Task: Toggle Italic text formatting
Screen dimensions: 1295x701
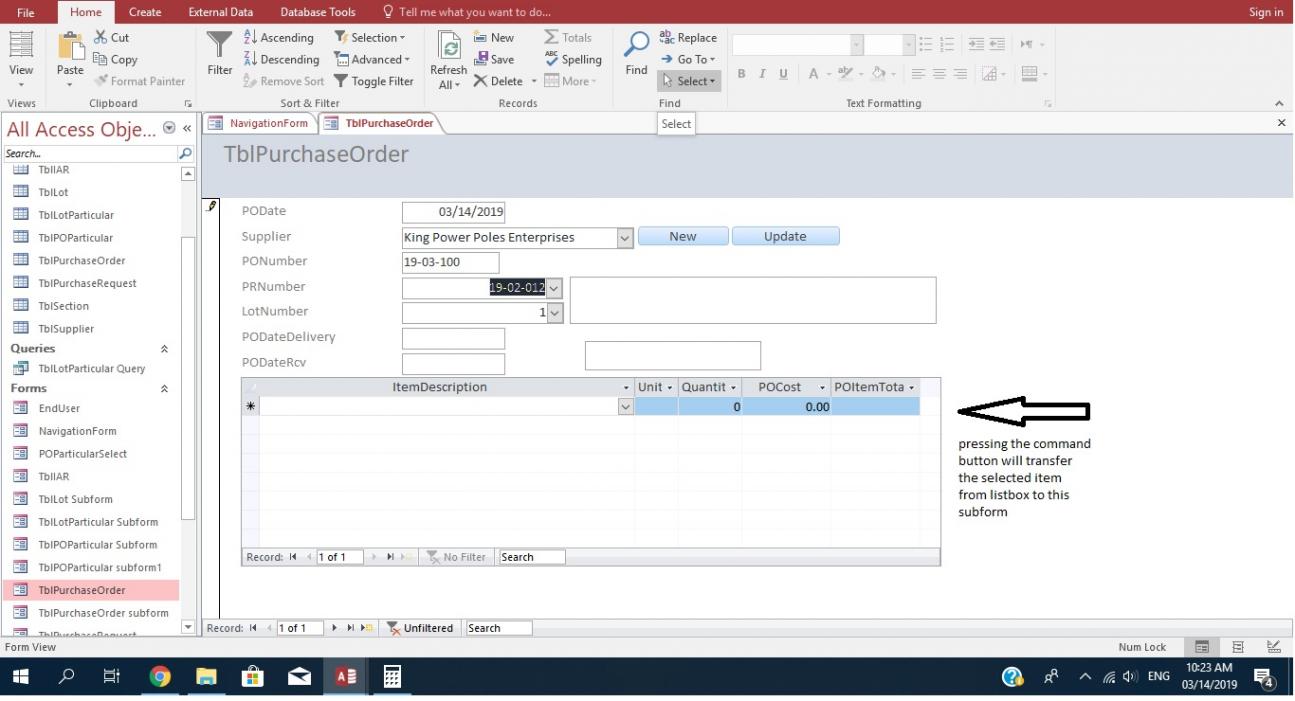Action: [762, 74]
